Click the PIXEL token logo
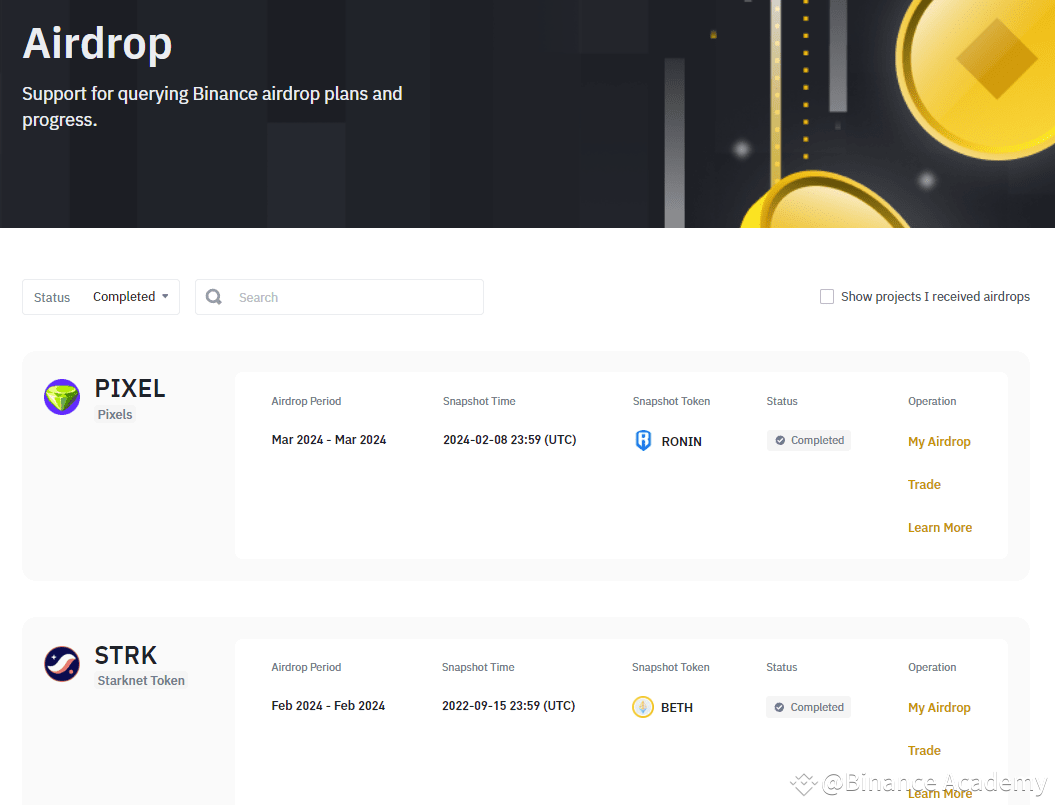 [62, 396]
